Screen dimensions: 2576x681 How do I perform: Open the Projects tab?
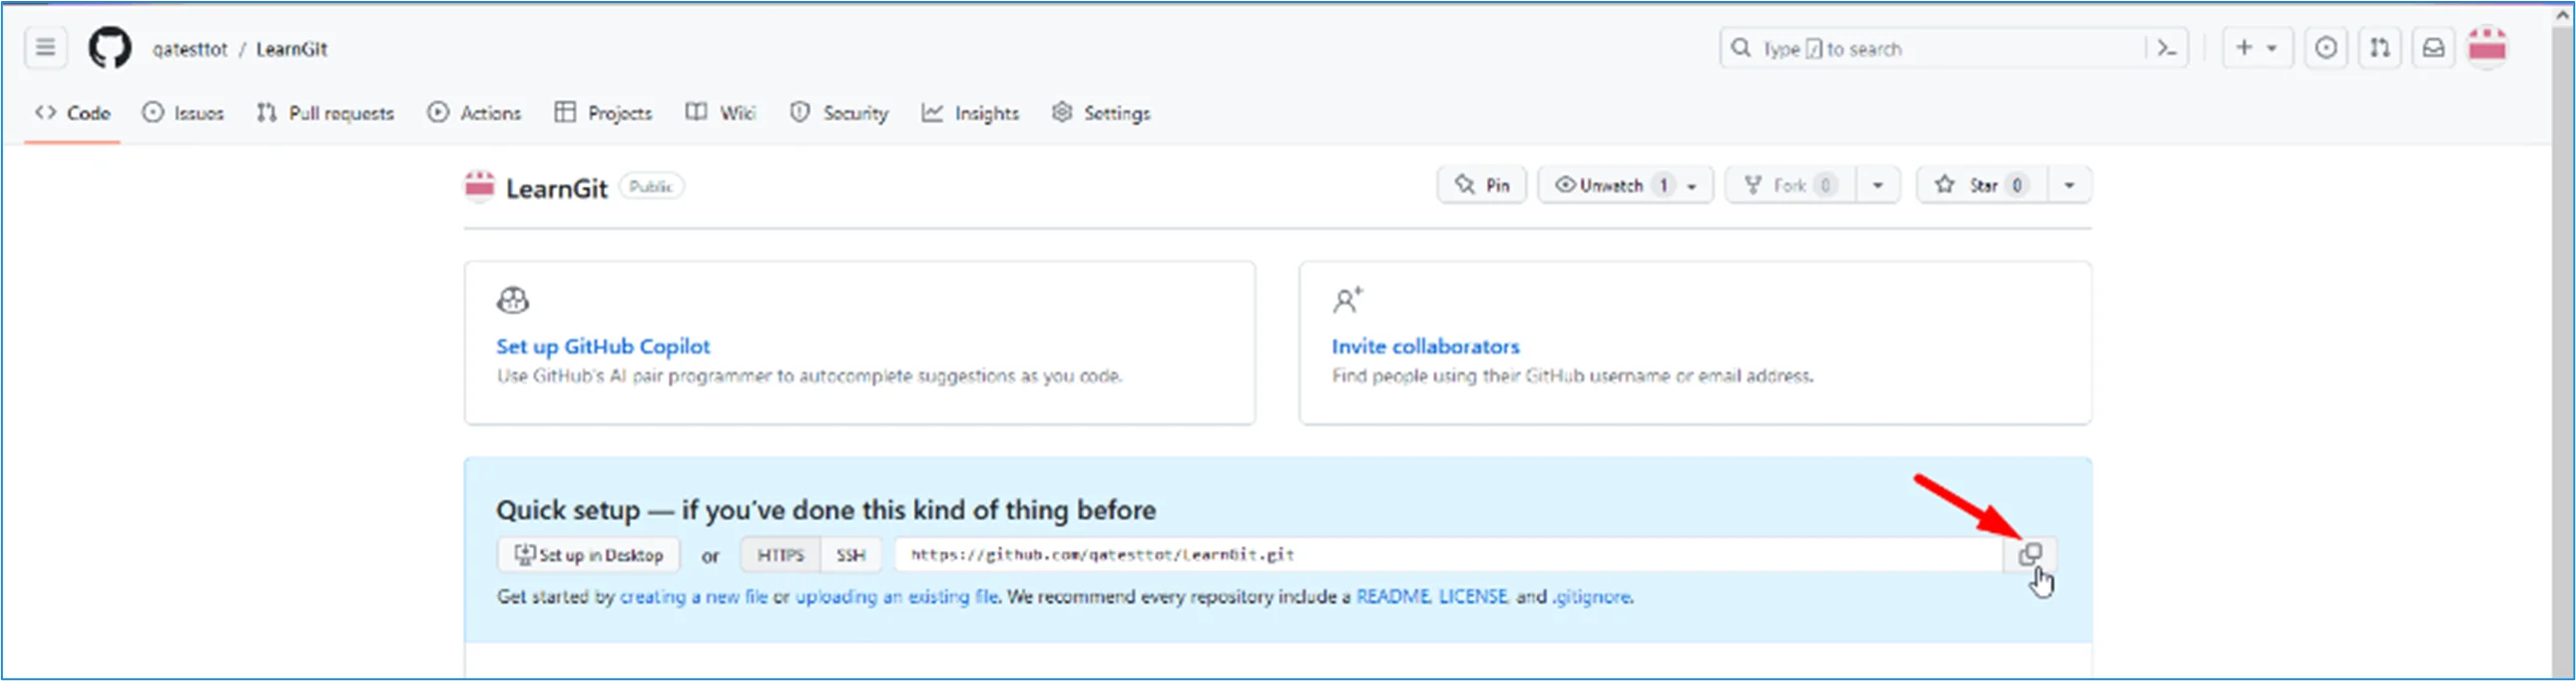tap(603, 113)
